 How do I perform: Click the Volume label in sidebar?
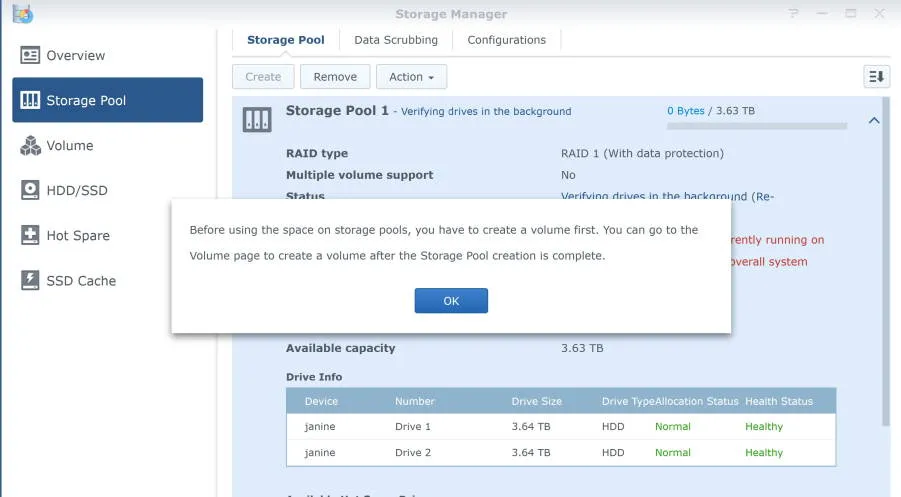click(70, 145)
